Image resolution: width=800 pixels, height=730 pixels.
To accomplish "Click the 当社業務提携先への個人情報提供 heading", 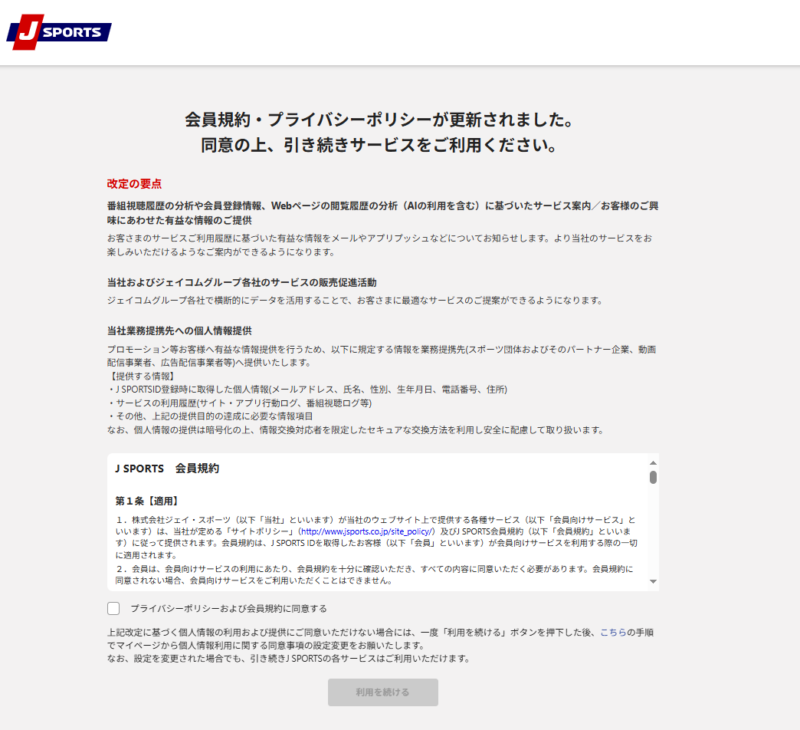I will point(179,331).
